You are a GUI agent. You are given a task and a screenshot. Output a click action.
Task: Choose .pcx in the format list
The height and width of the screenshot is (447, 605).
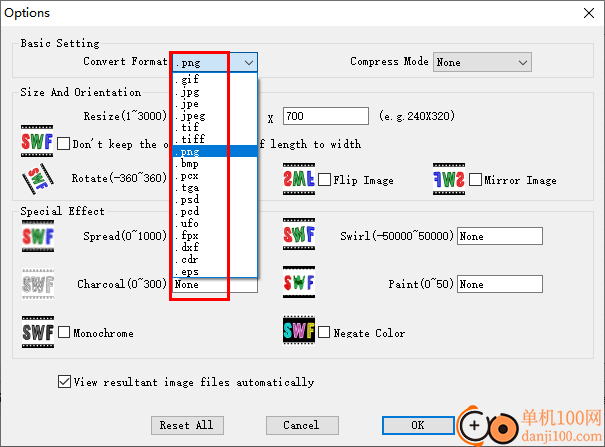click(215, 175)
